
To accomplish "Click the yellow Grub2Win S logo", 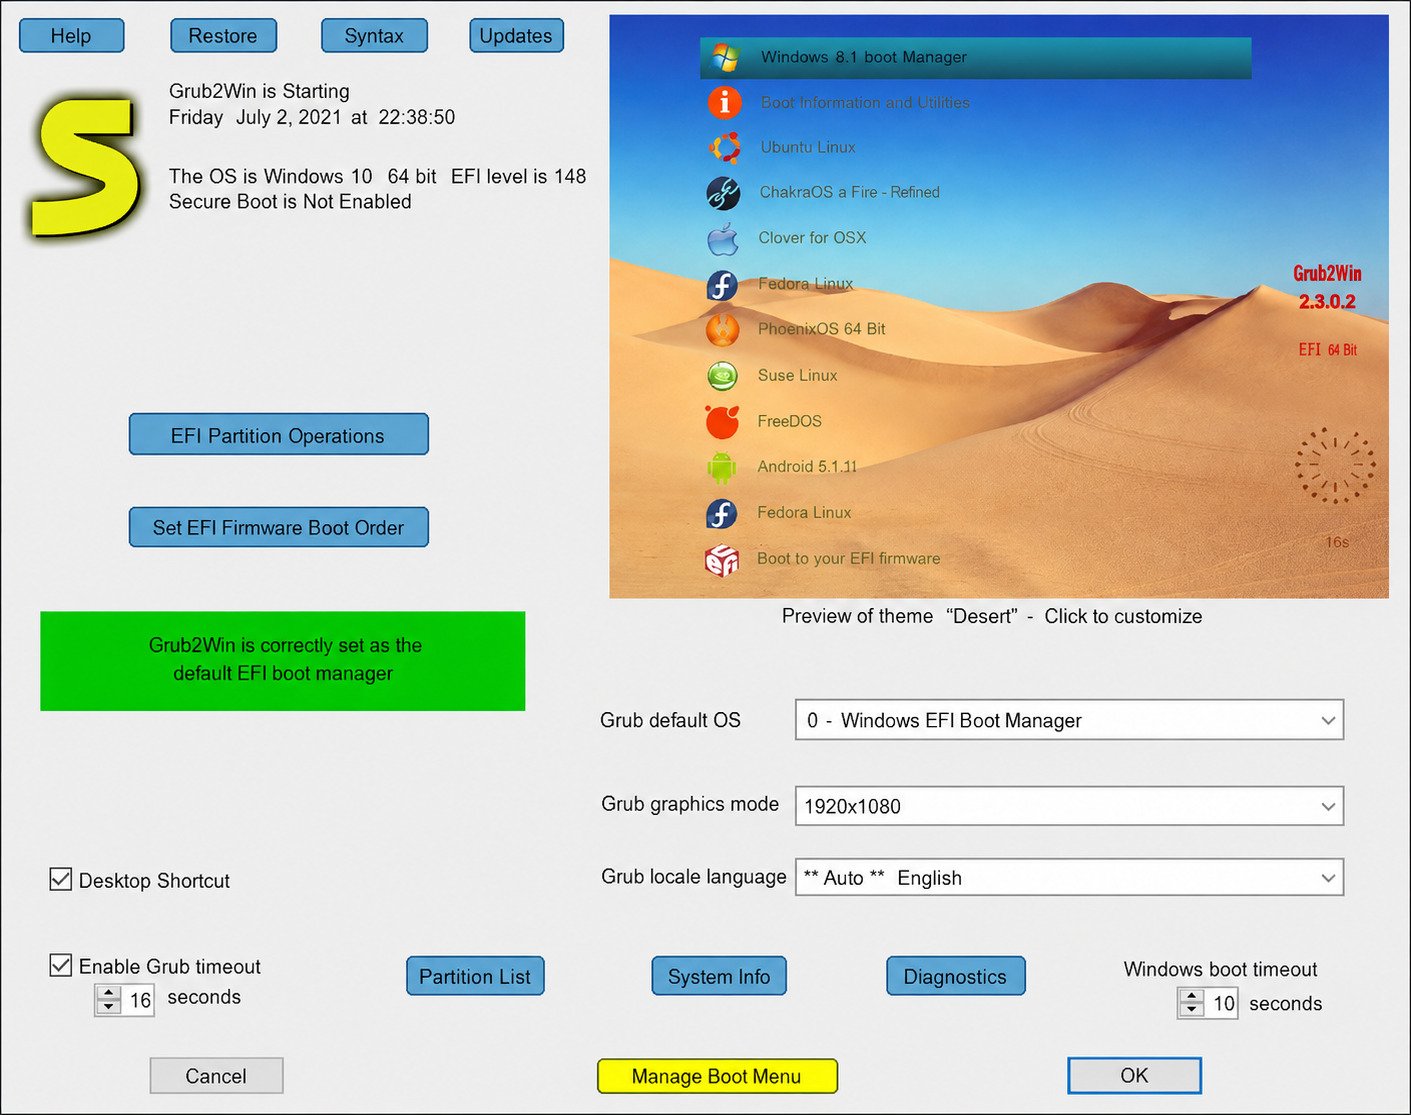I will click(87, 168).
